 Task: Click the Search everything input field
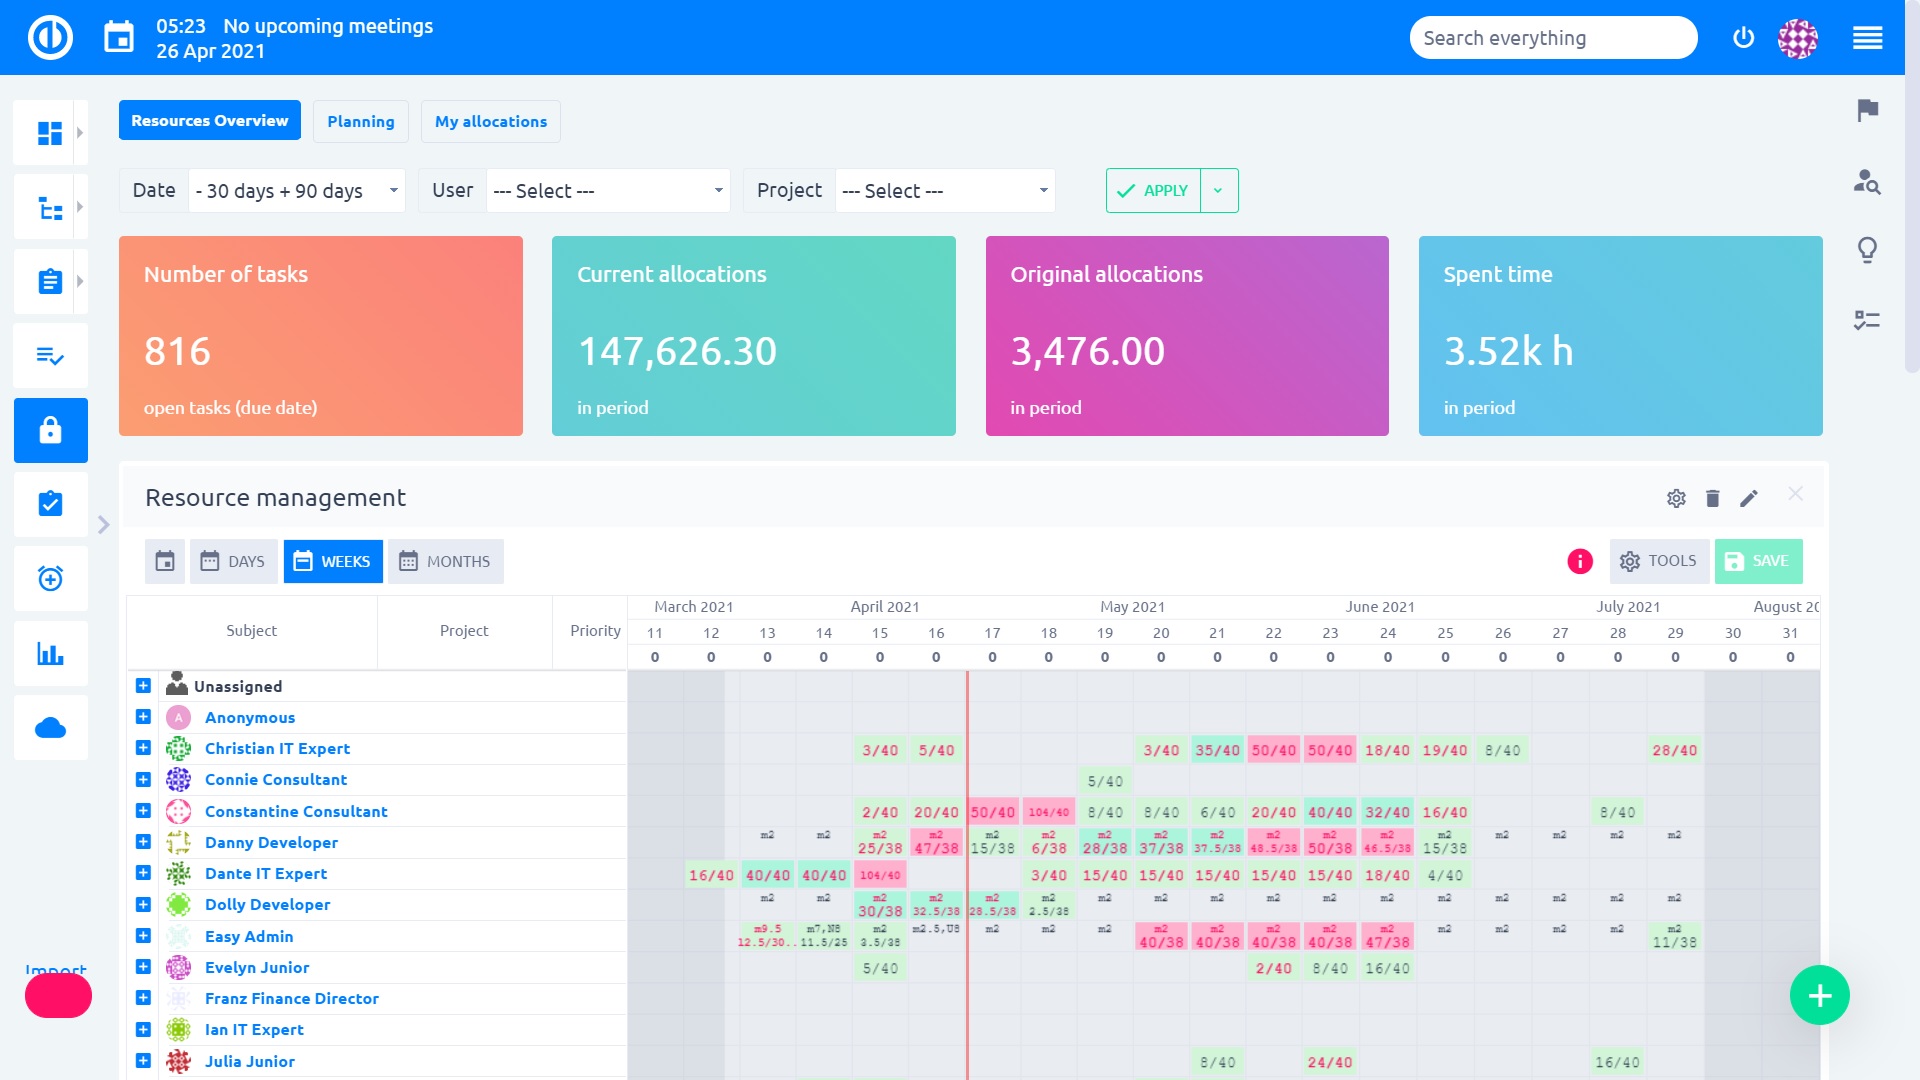click(x=1553, y=38)
